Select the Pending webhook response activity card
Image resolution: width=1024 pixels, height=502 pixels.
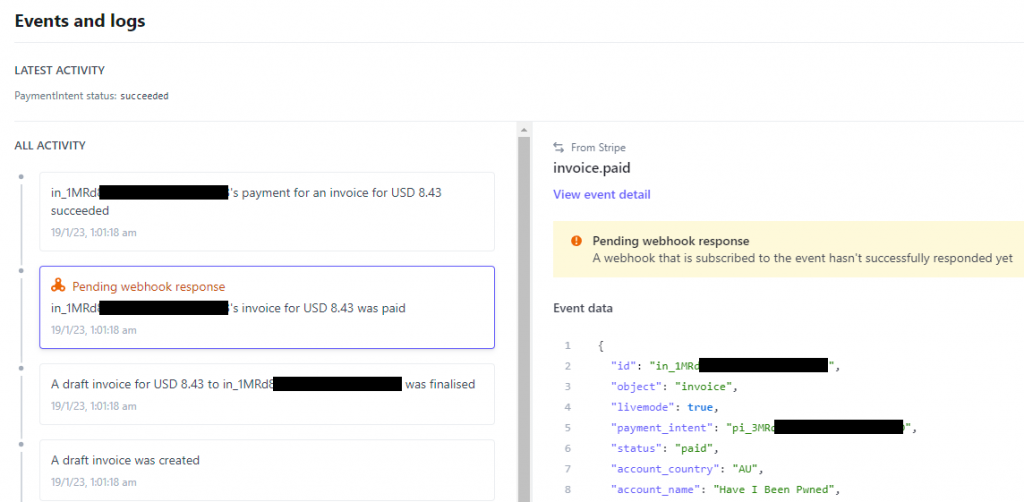[267, 307]
